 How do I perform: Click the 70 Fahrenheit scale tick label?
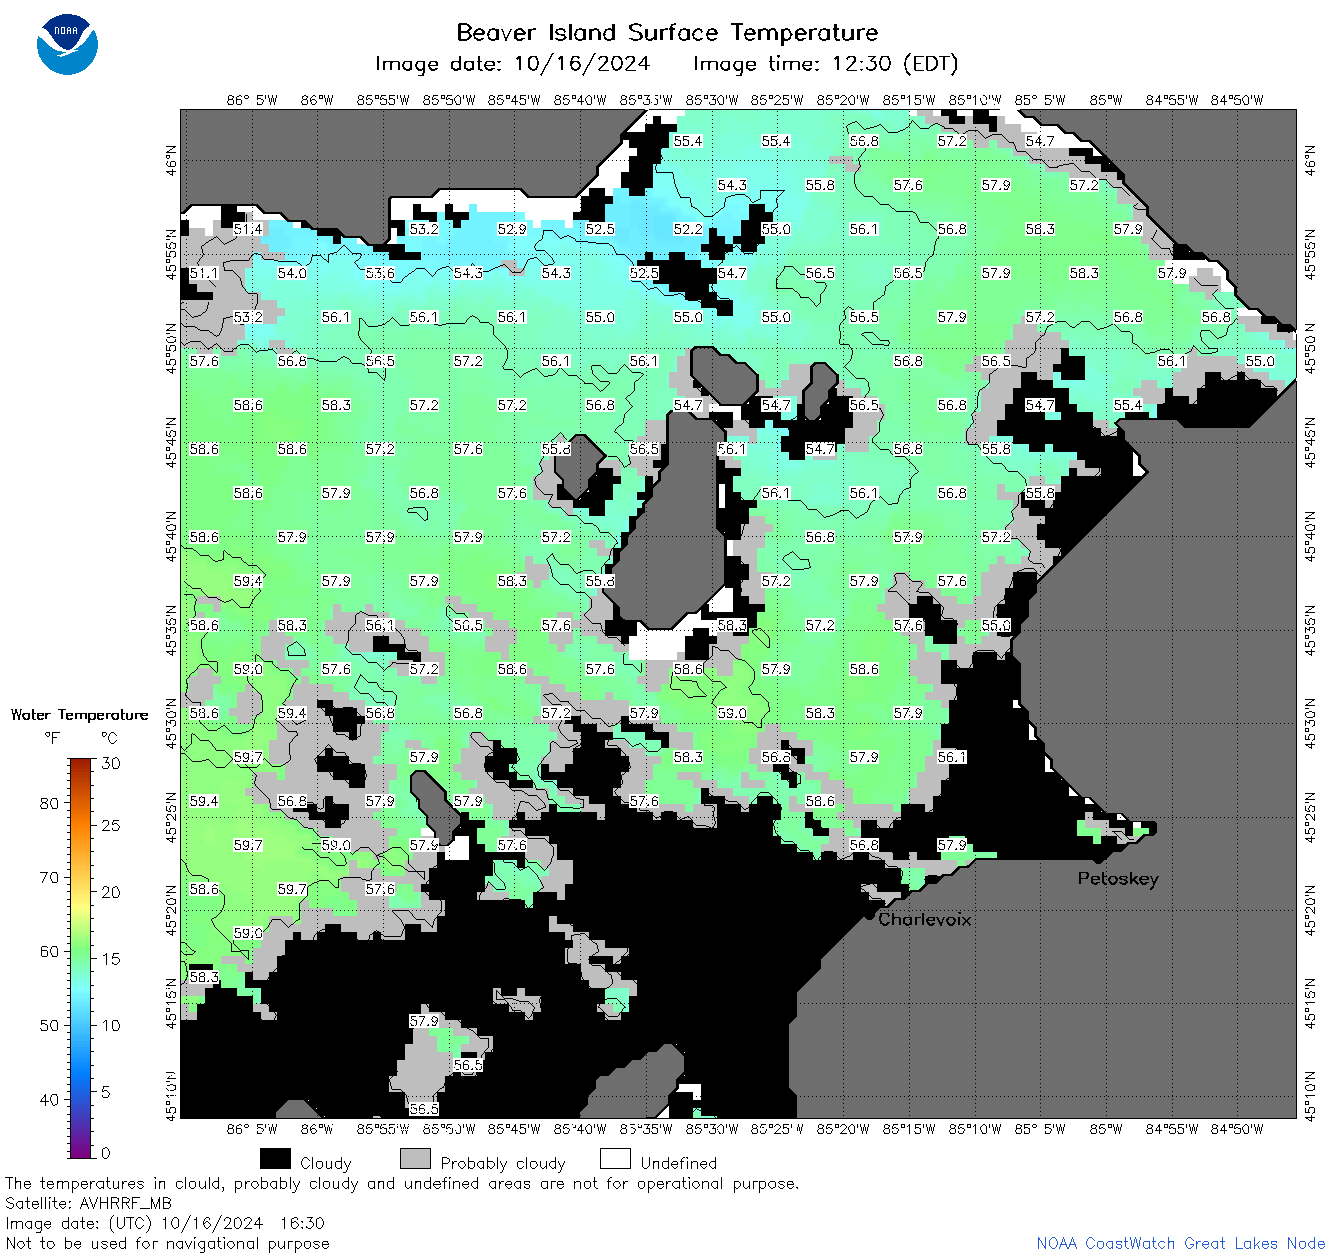coord(49,877)
